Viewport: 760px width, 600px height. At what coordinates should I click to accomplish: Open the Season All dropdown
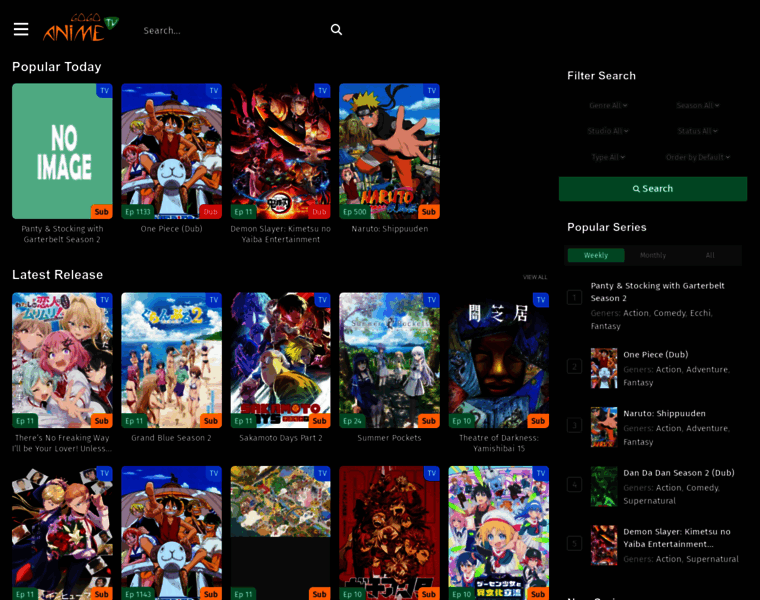(x=697, y=105)
